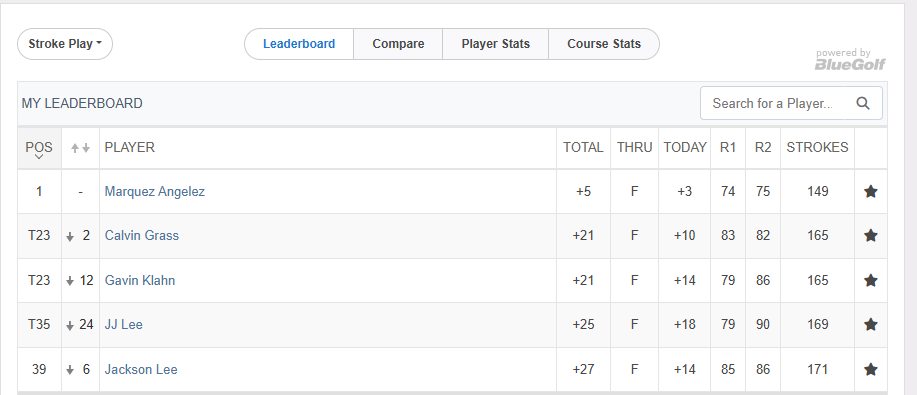Select the Course Stats tab

604,44
